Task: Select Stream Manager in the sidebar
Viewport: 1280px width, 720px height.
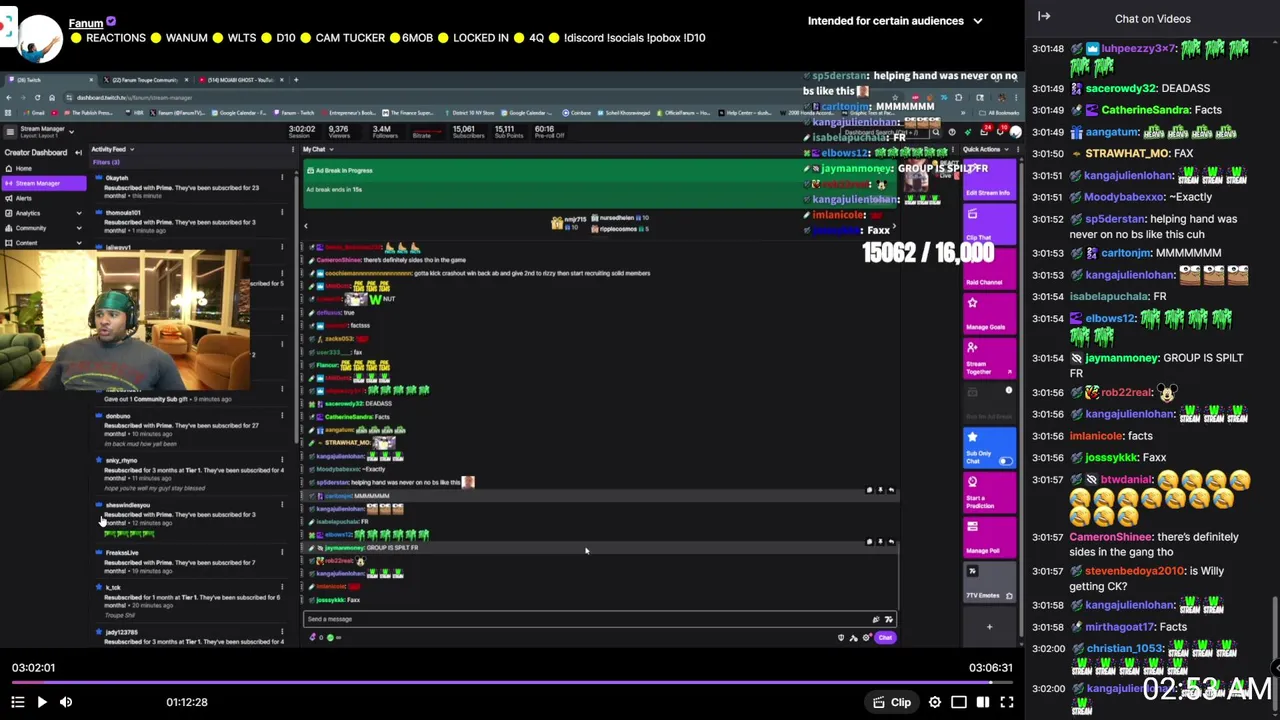Action: [x=44, y=183]
